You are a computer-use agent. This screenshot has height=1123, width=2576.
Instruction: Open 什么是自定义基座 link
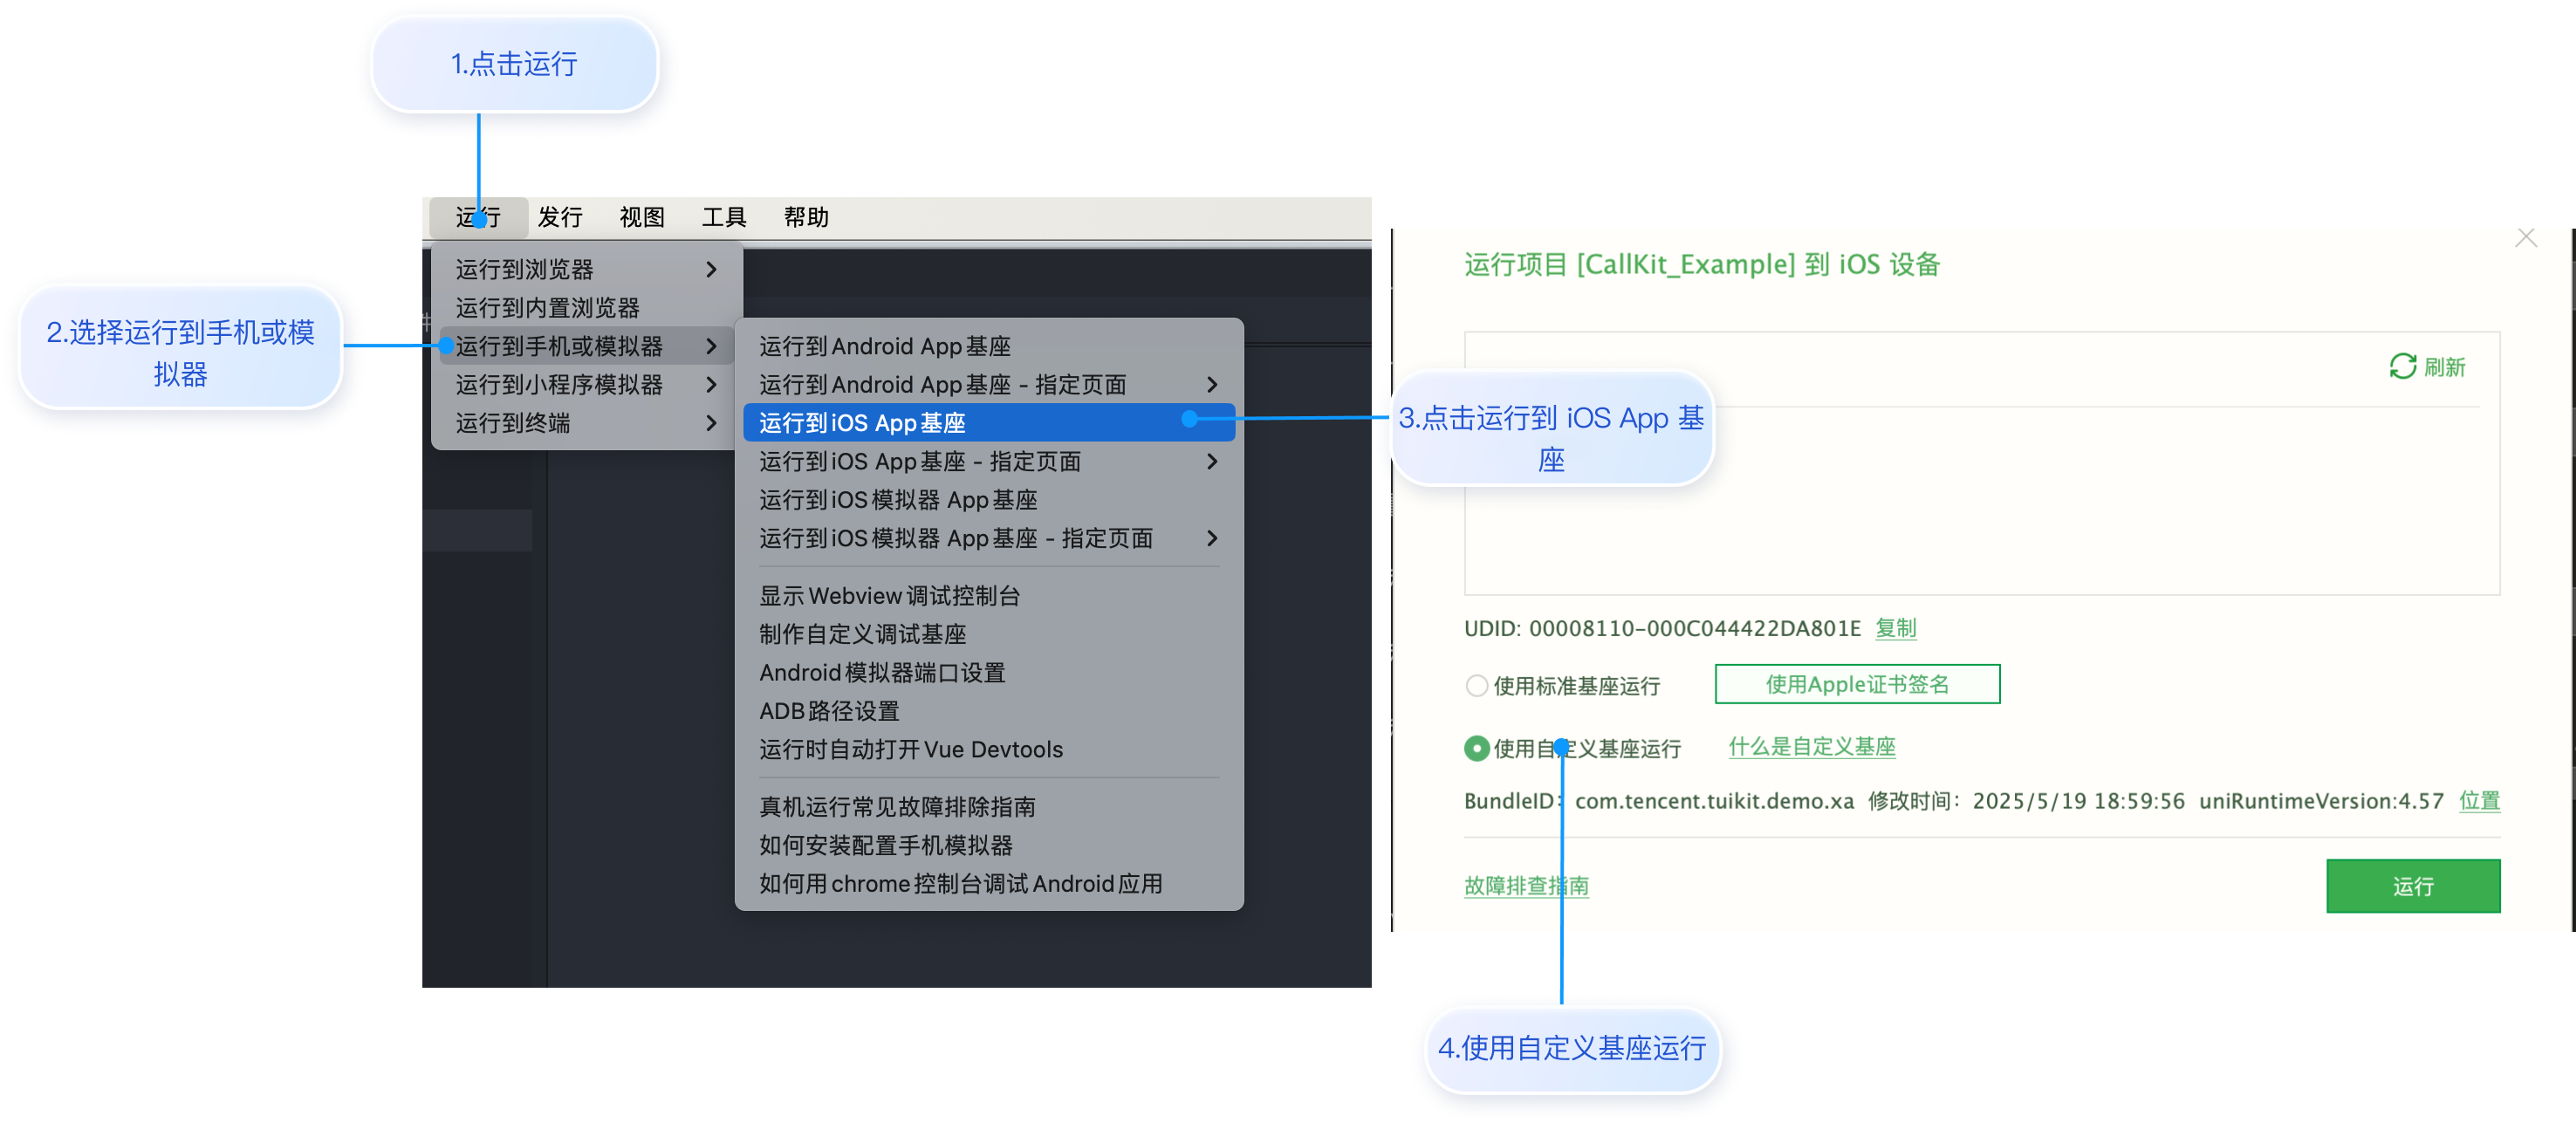click(1811, 746)
